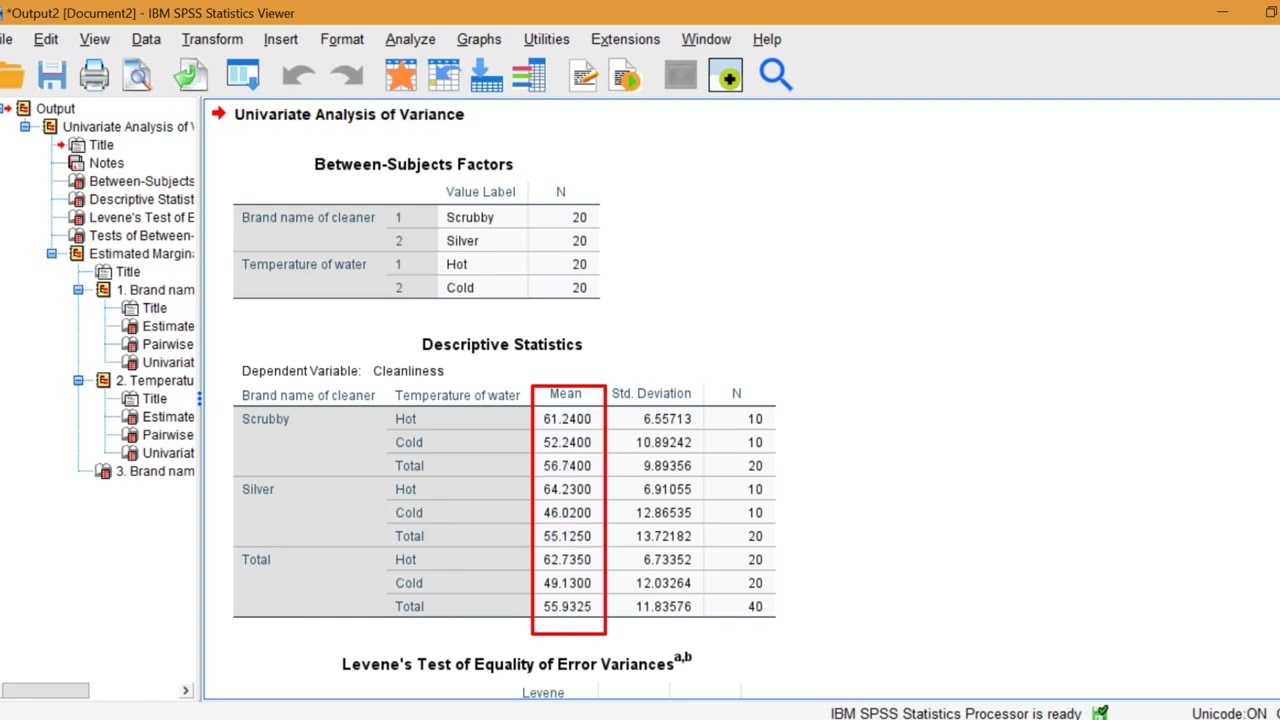Viewport: 1280px width, 720px height.
Task: Click the Search magnifier icon
Action: point(776,76)
